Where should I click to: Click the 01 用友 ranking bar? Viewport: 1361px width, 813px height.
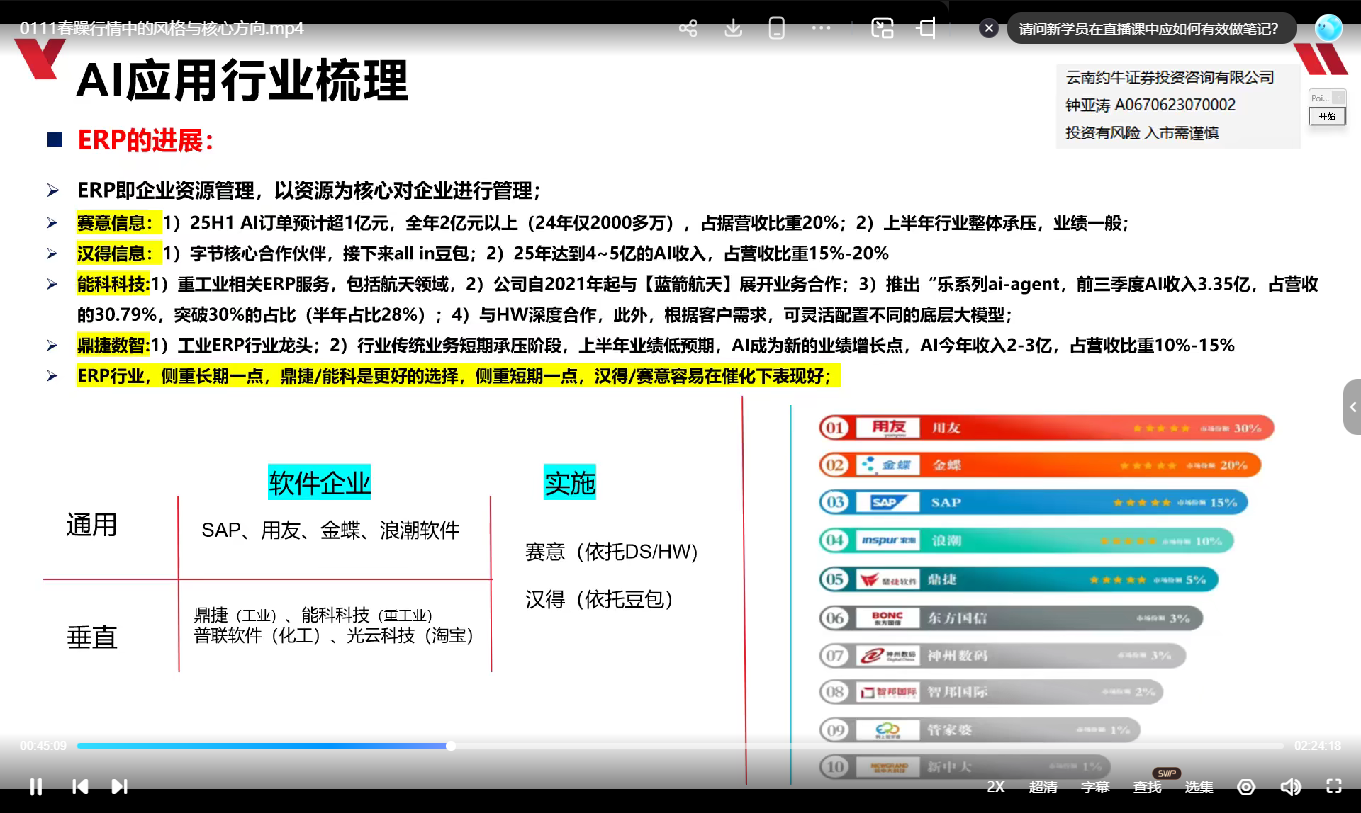1046,428
